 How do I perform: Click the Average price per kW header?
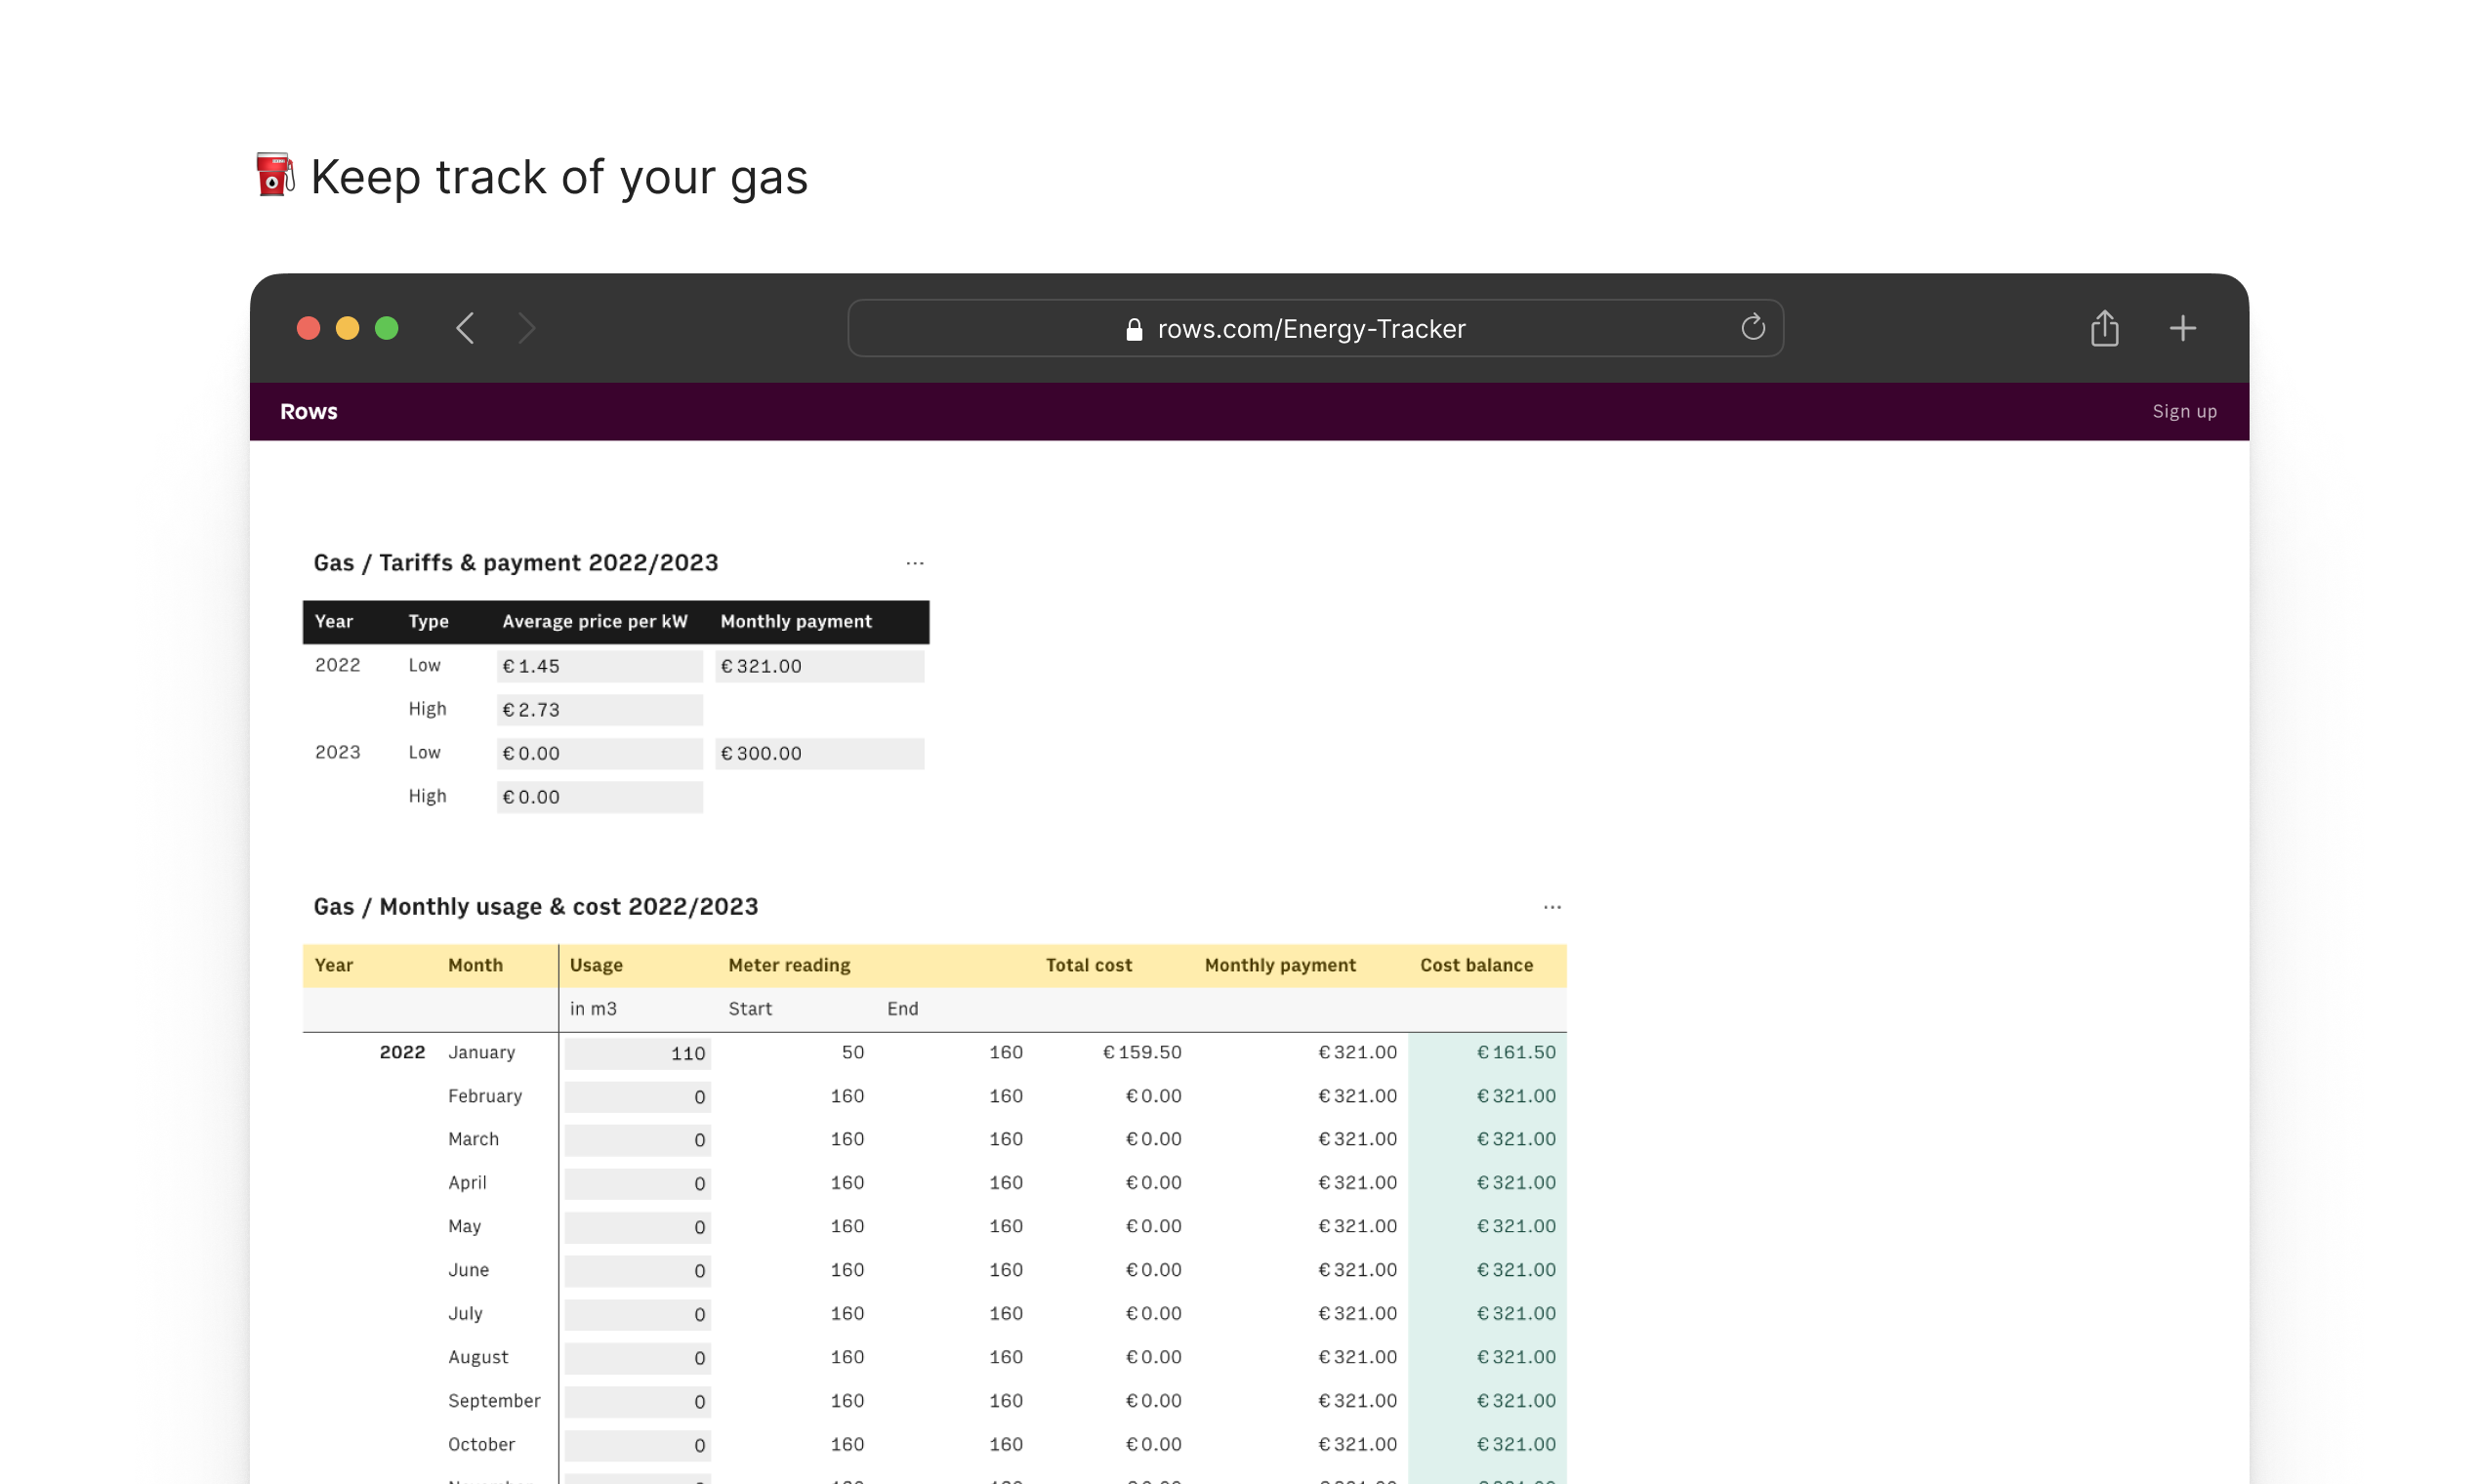tap(594, 622)
